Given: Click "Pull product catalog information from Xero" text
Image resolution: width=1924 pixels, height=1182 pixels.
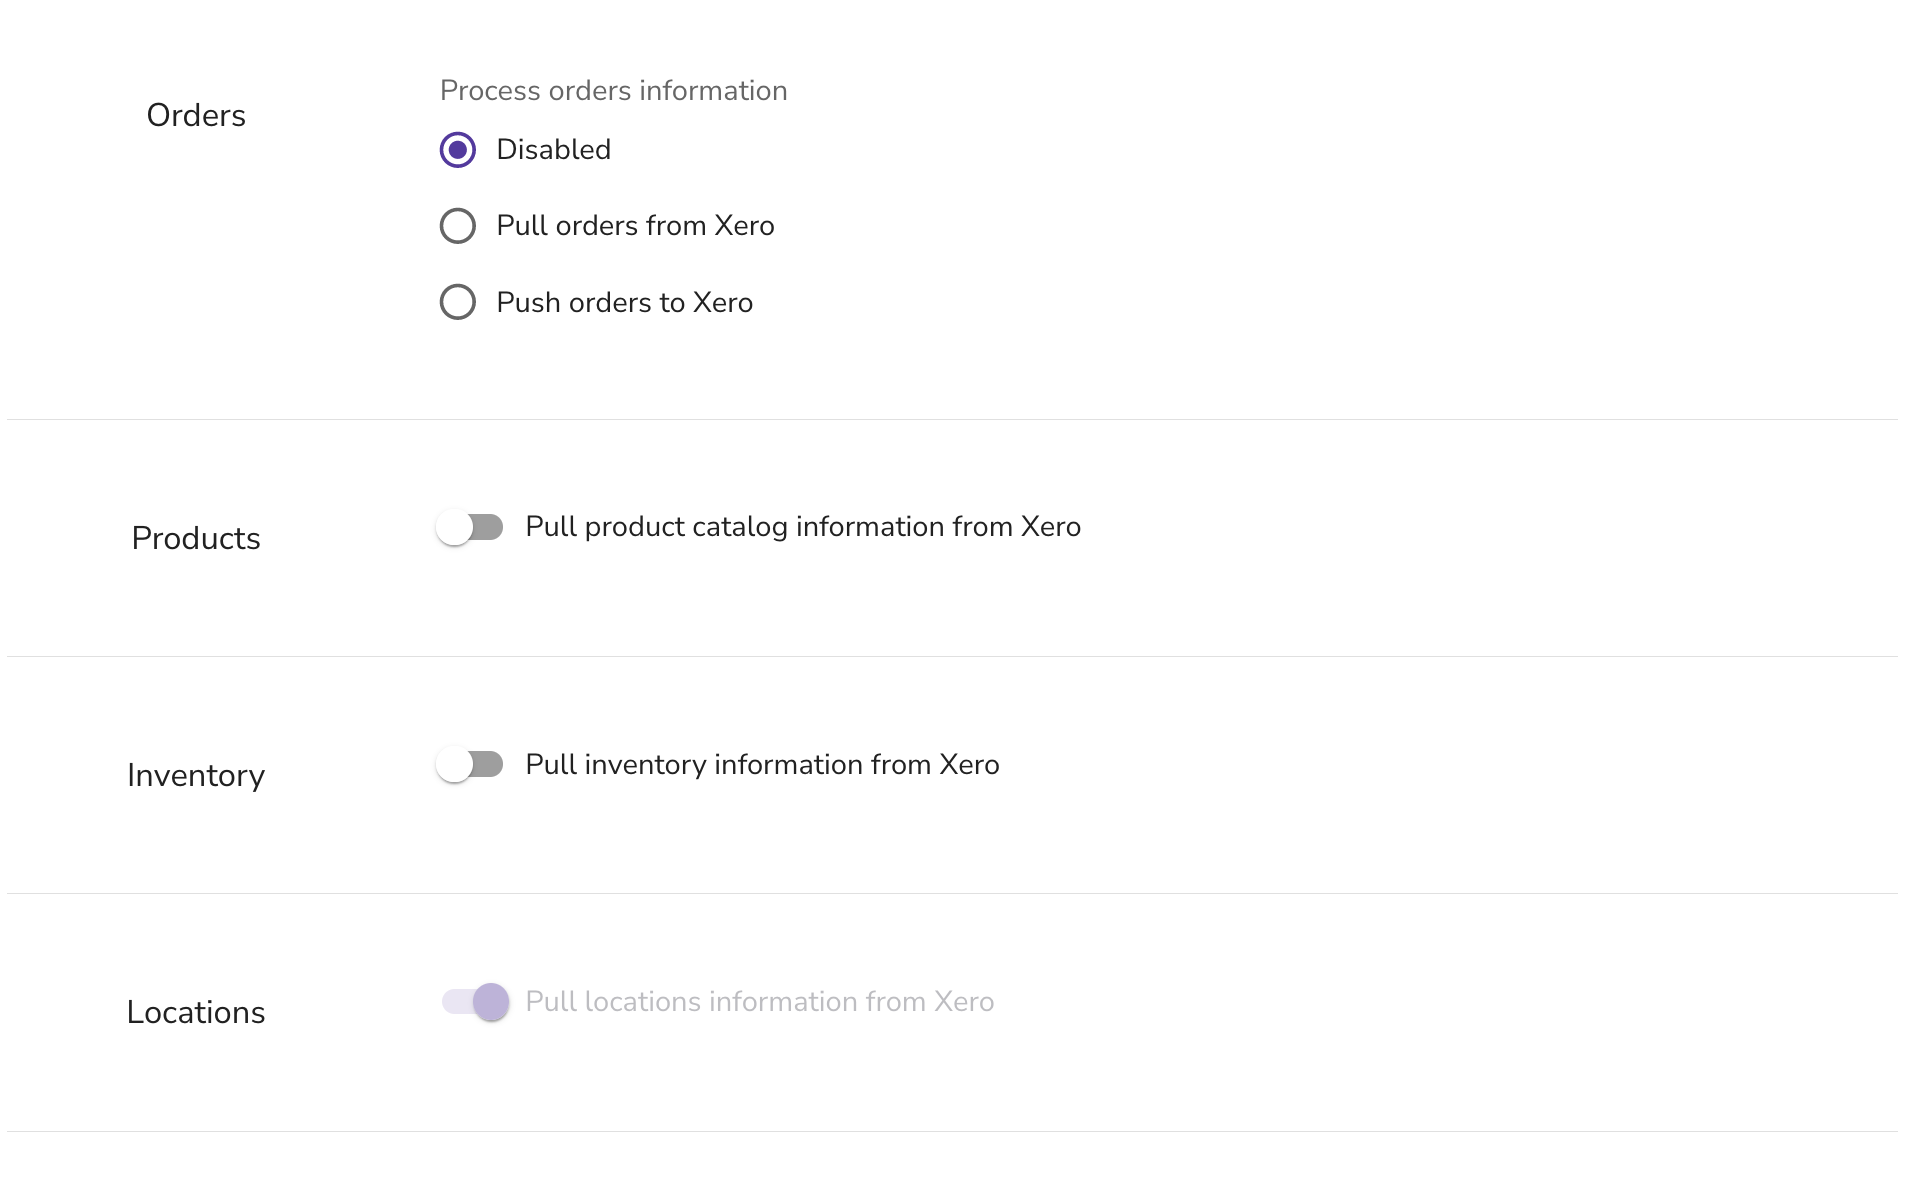Looking at the screenshot, I should point(803,527).
